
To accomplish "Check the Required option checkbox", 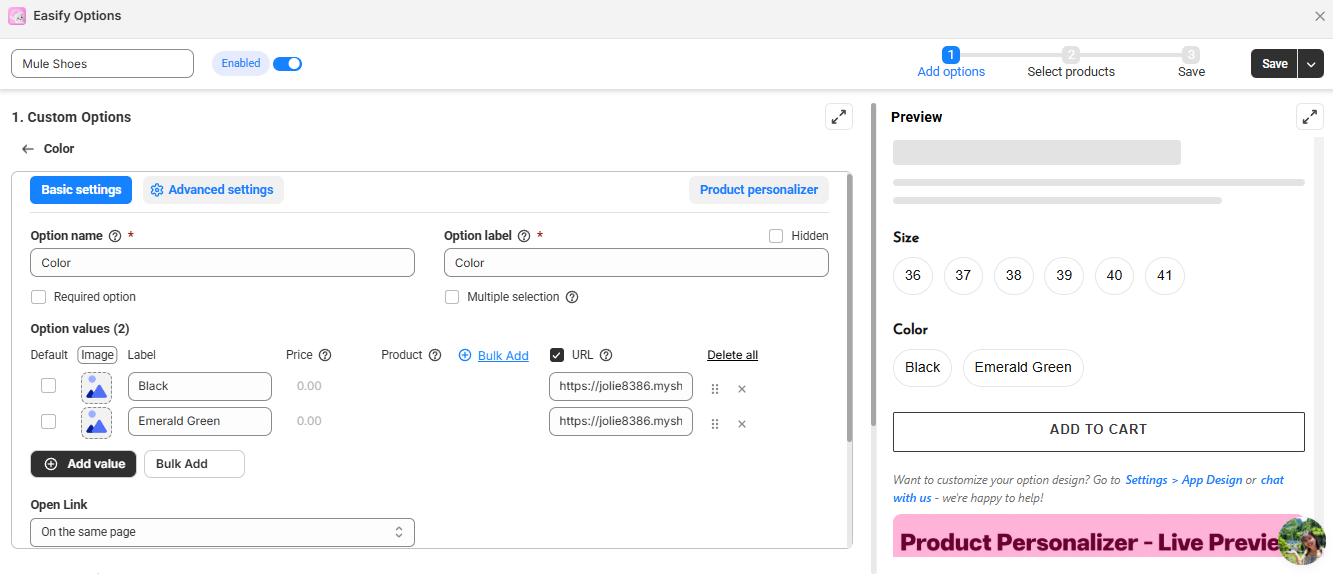I will [39, 297].
